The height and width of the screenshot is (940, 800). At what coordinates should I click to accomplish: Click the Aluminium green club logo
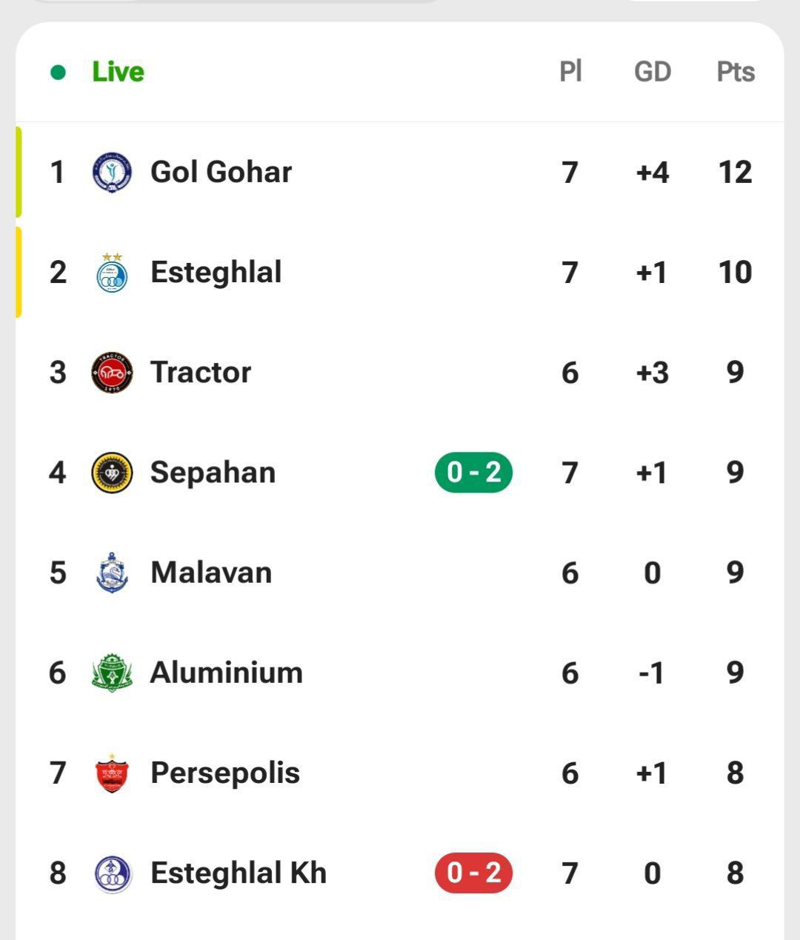click(112, 673)
